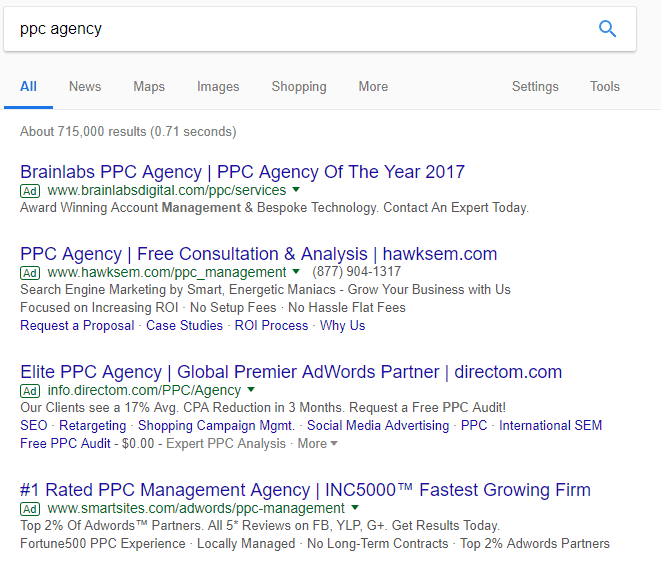Switch to the Images tab
The width and height of the screenshot is (661, 575).
click(x=218, y=86)
